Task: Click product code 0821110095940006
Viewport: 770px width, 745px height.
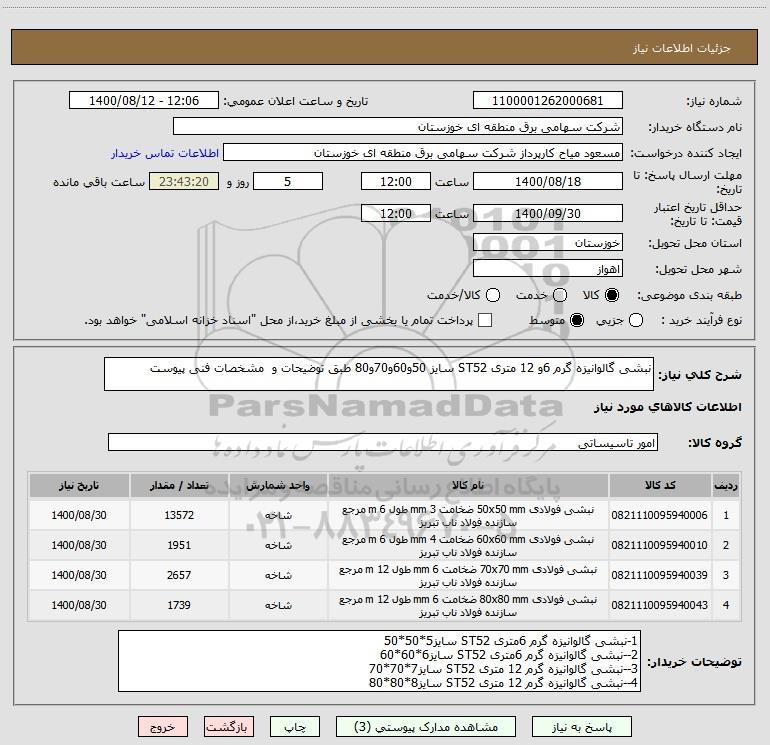Action: pyautogui.click(x=660, y=515)
